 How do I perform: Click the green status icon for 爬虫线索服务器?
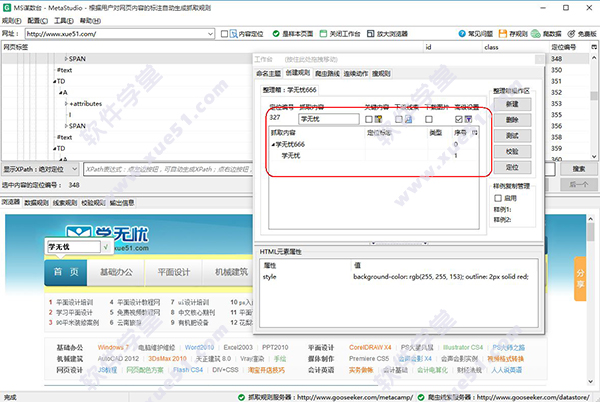(421, 397)
